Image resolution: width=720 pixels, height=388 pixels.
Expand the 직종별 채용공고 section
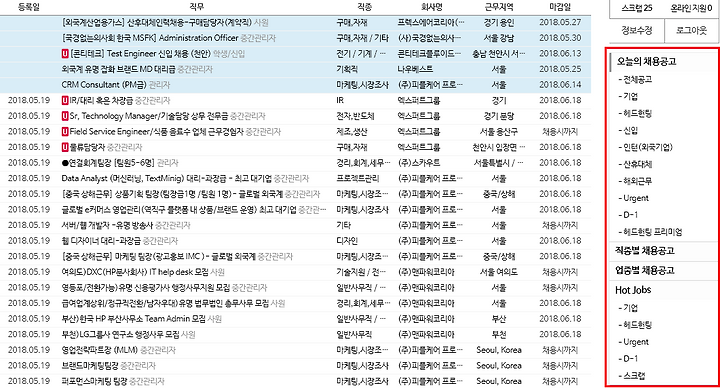645,251
